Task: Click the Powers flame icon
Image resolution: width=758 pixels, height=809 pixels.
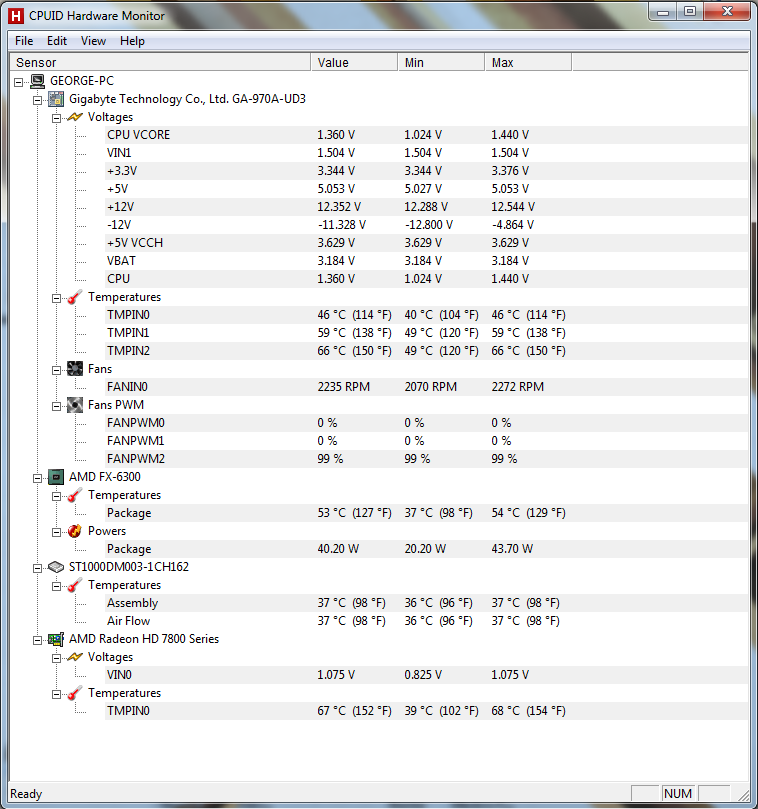Action: pos(75,531)
